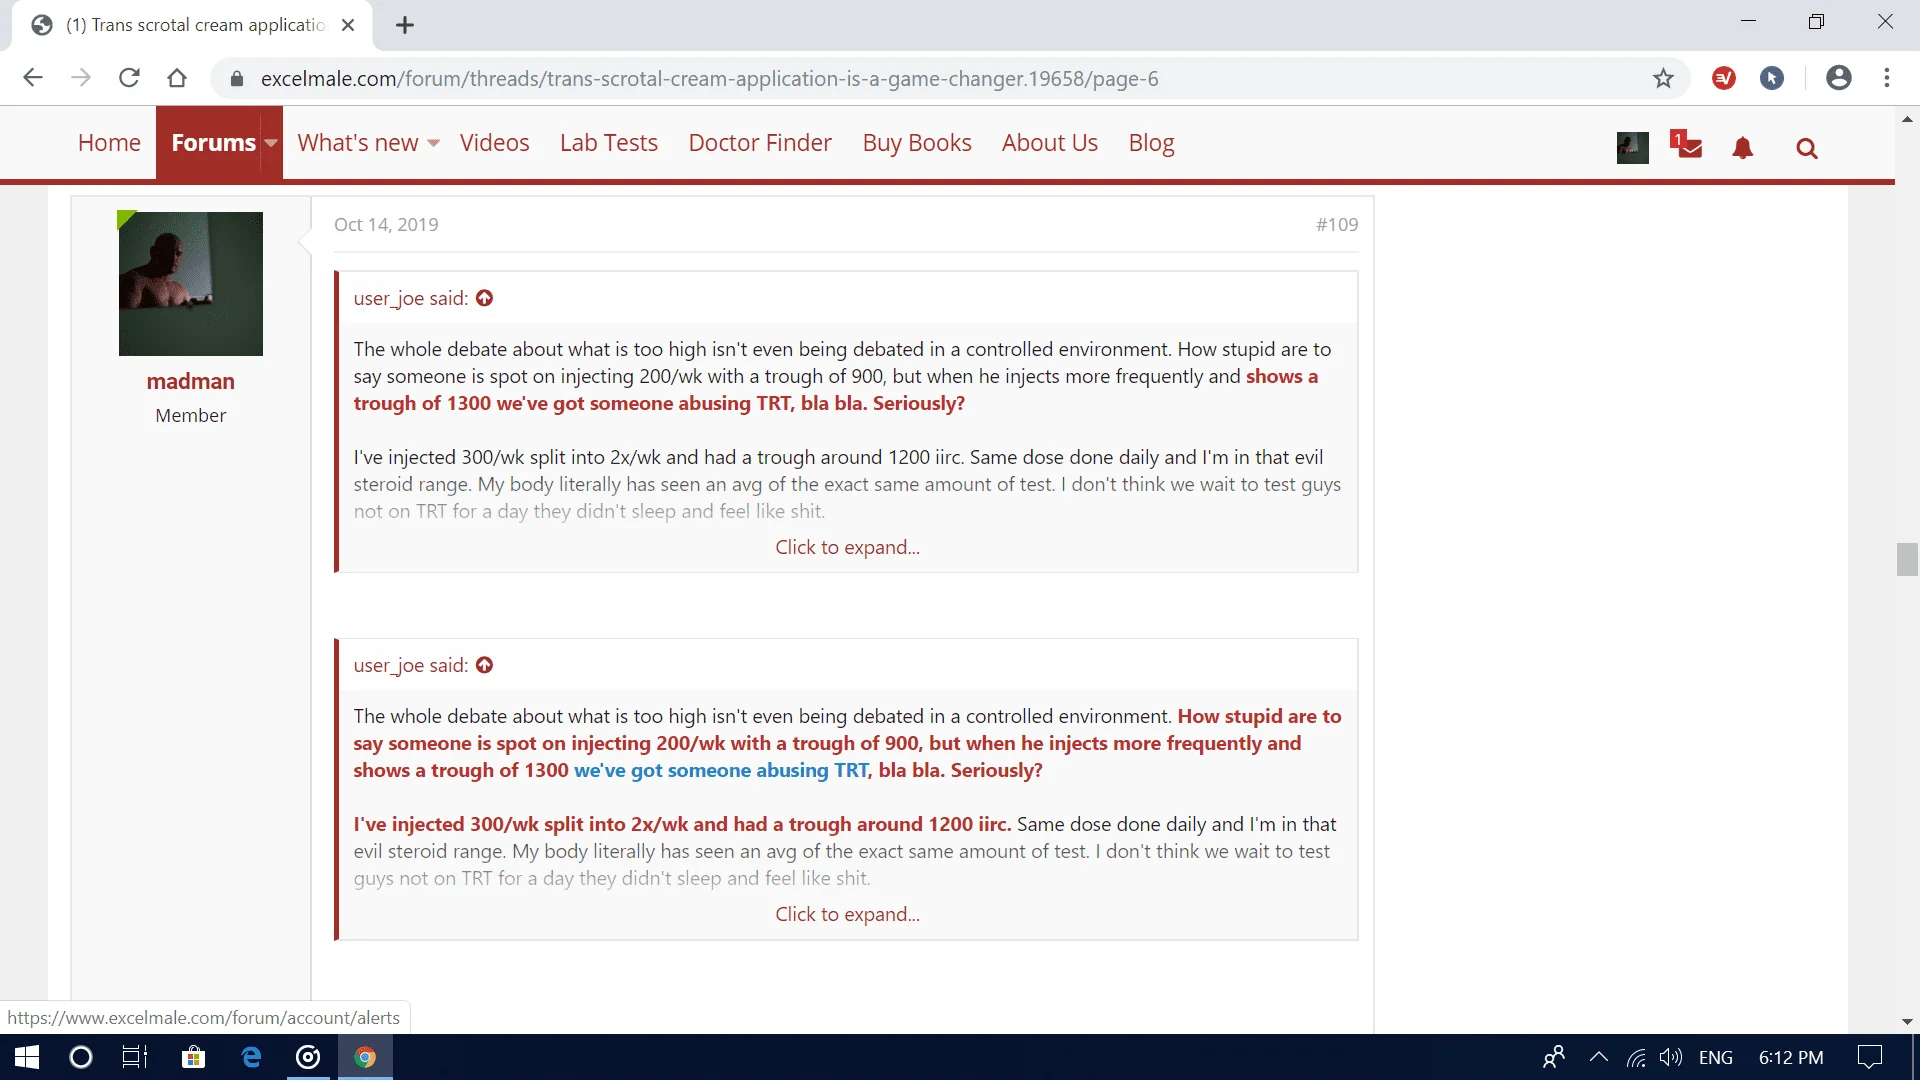The height and width of the screenshot is (1080, 1920).
Task: Open madman's profile via username link
Action: pyautogui.click(x=190, y=381)
